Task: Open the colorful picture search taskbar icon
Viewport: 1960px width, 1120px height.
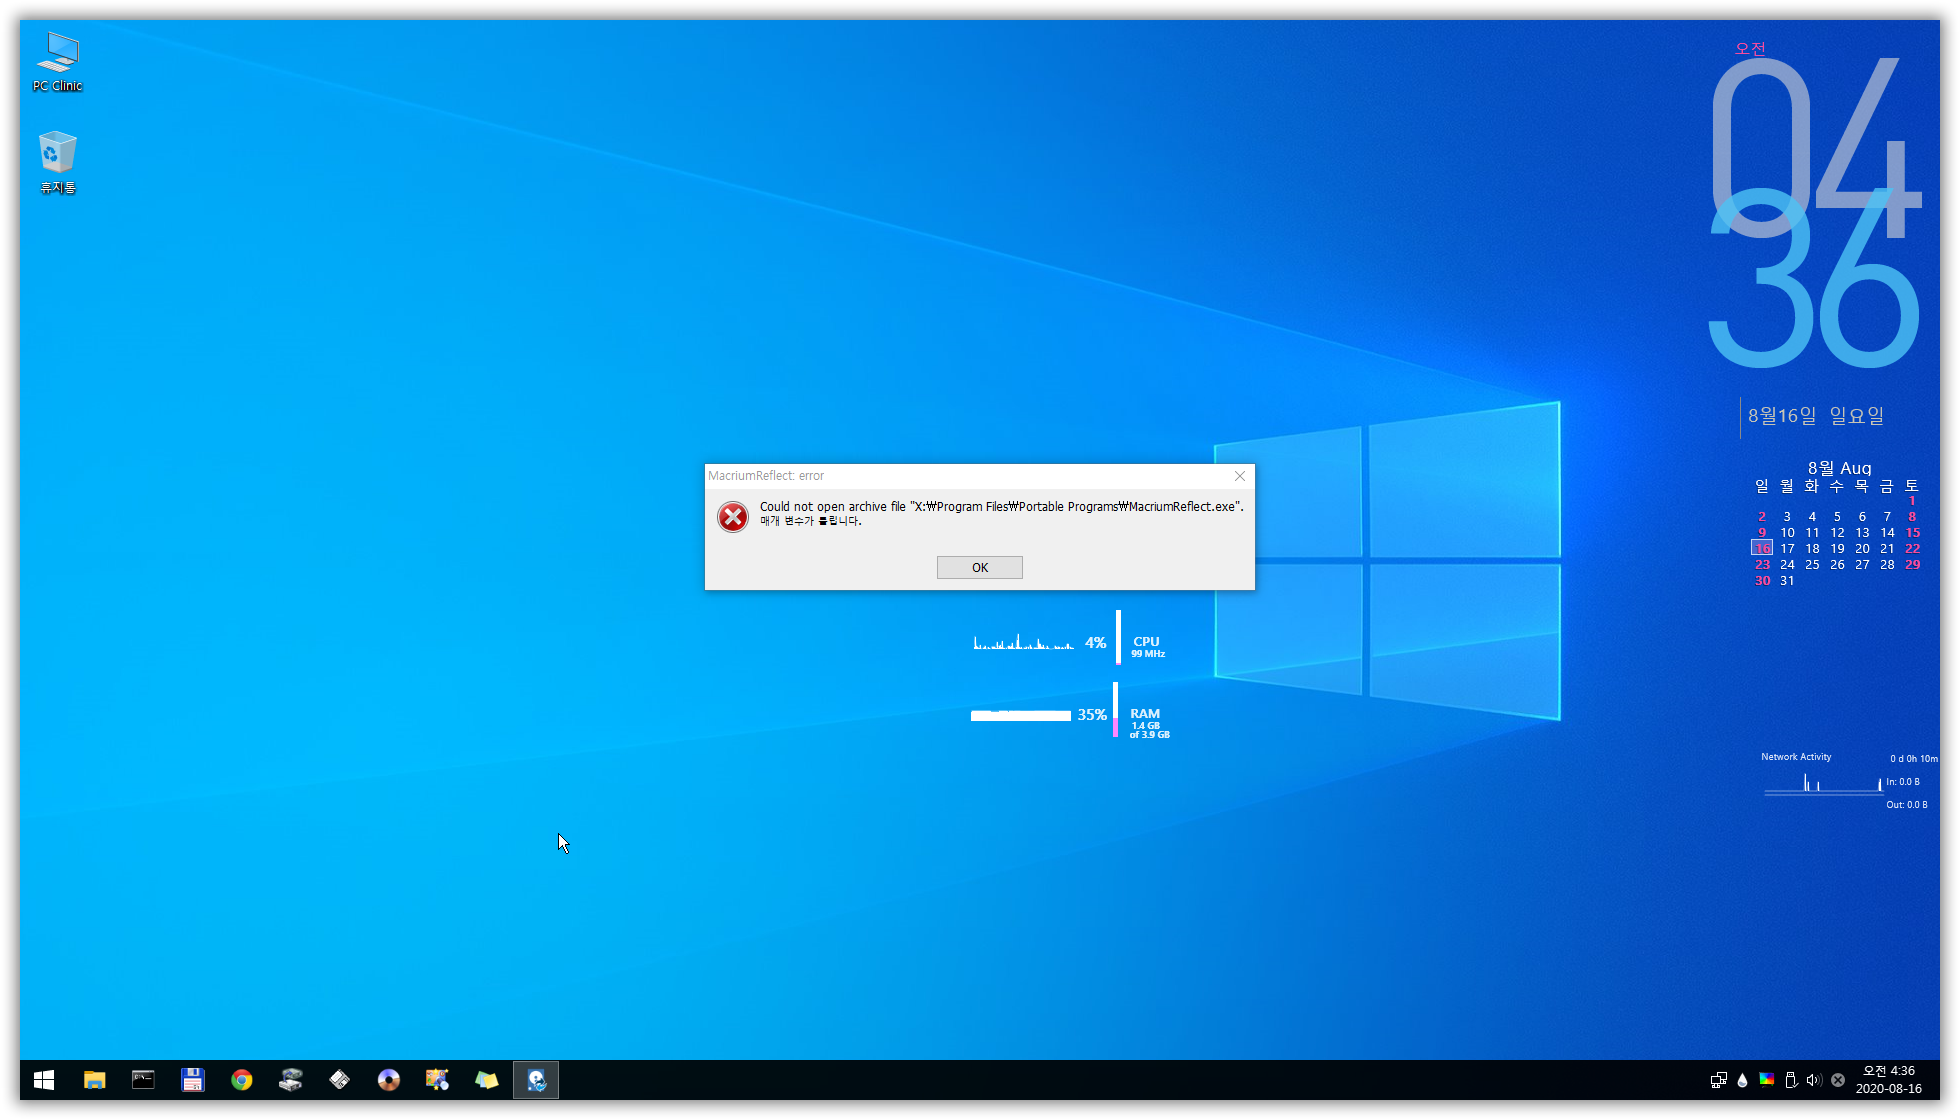Action: click(x=437, y=1080)
